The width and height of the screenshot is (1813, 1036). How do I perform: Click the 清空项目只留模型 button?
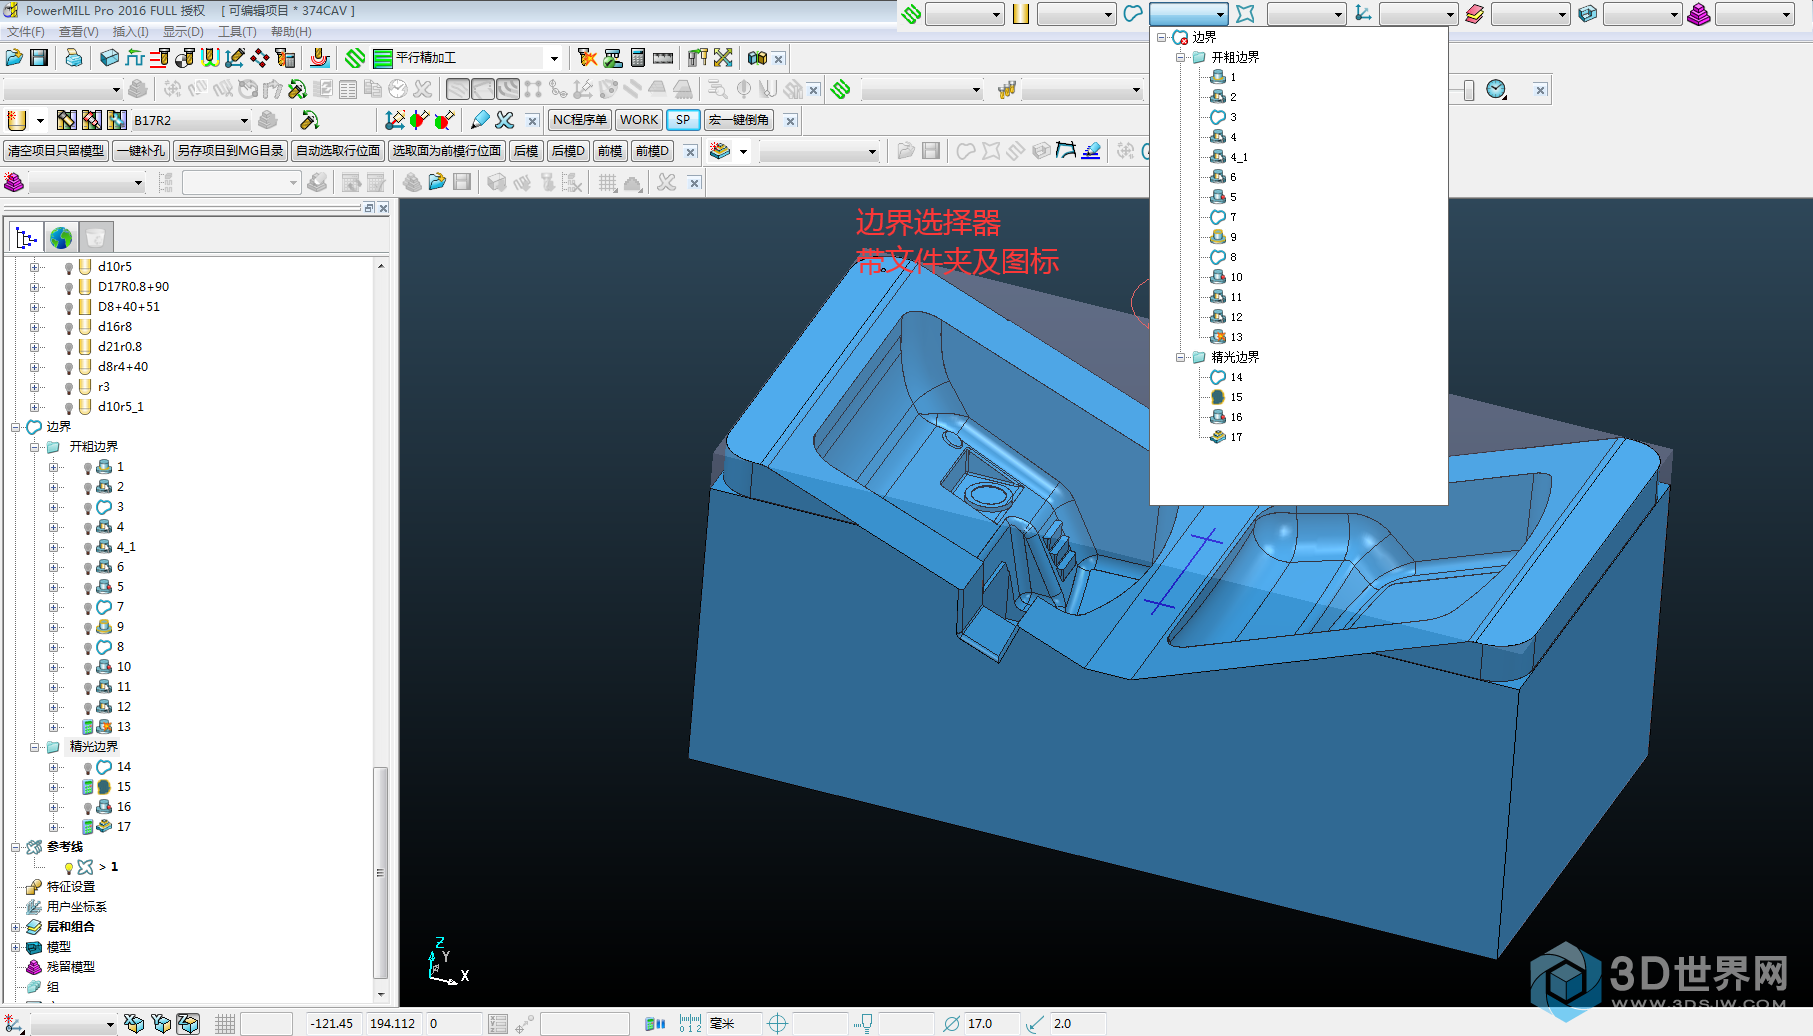(56, 151)
